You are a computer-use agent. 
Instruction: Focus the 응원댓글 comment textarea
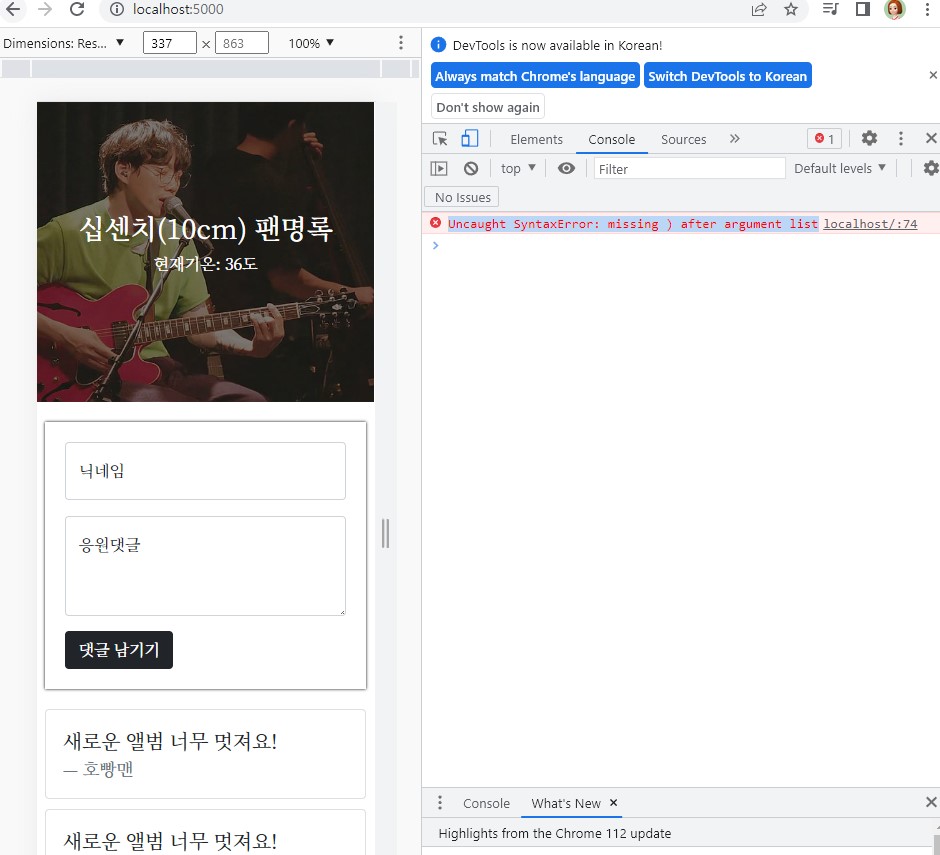pyautogui.click(x=205, y=565)
